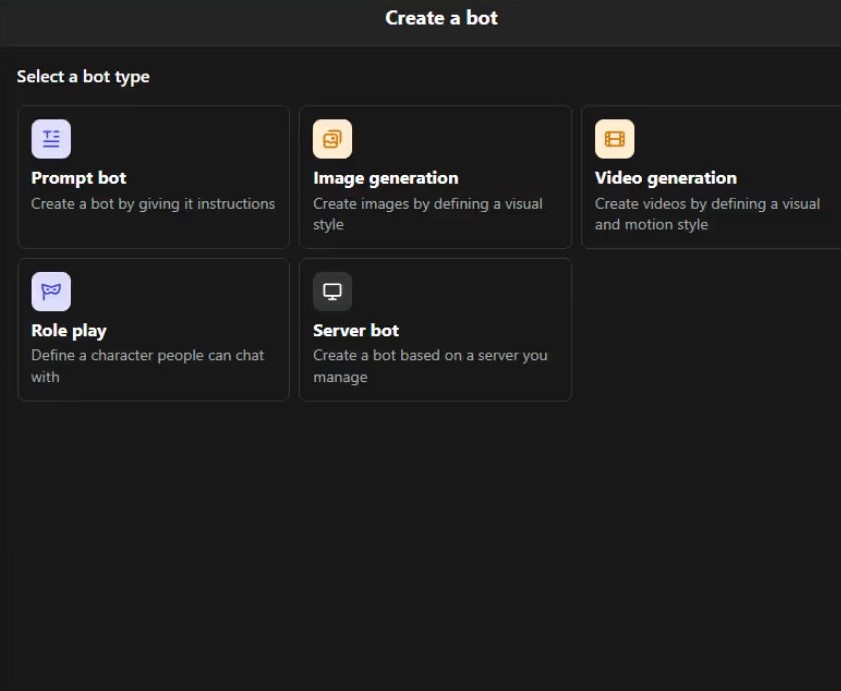Image resolution: width=841 pixels, height=691 pixels.
Task: Click the Select a bot type heading
Action: point(82,76)
